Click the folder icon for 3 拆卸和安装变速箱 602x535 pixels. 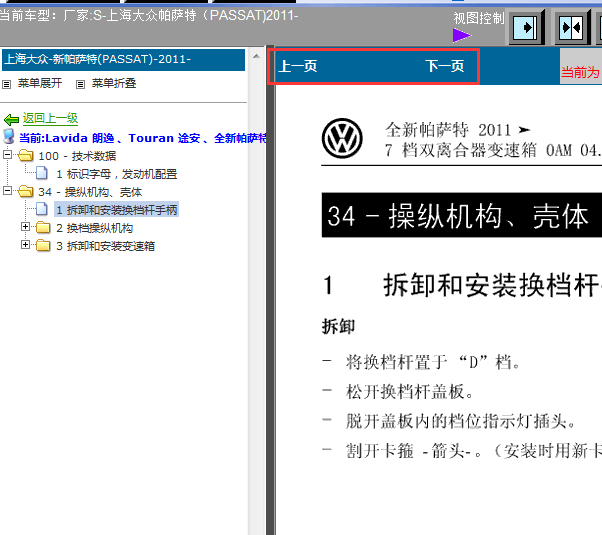pyautogui.click(x=43, y=245)
